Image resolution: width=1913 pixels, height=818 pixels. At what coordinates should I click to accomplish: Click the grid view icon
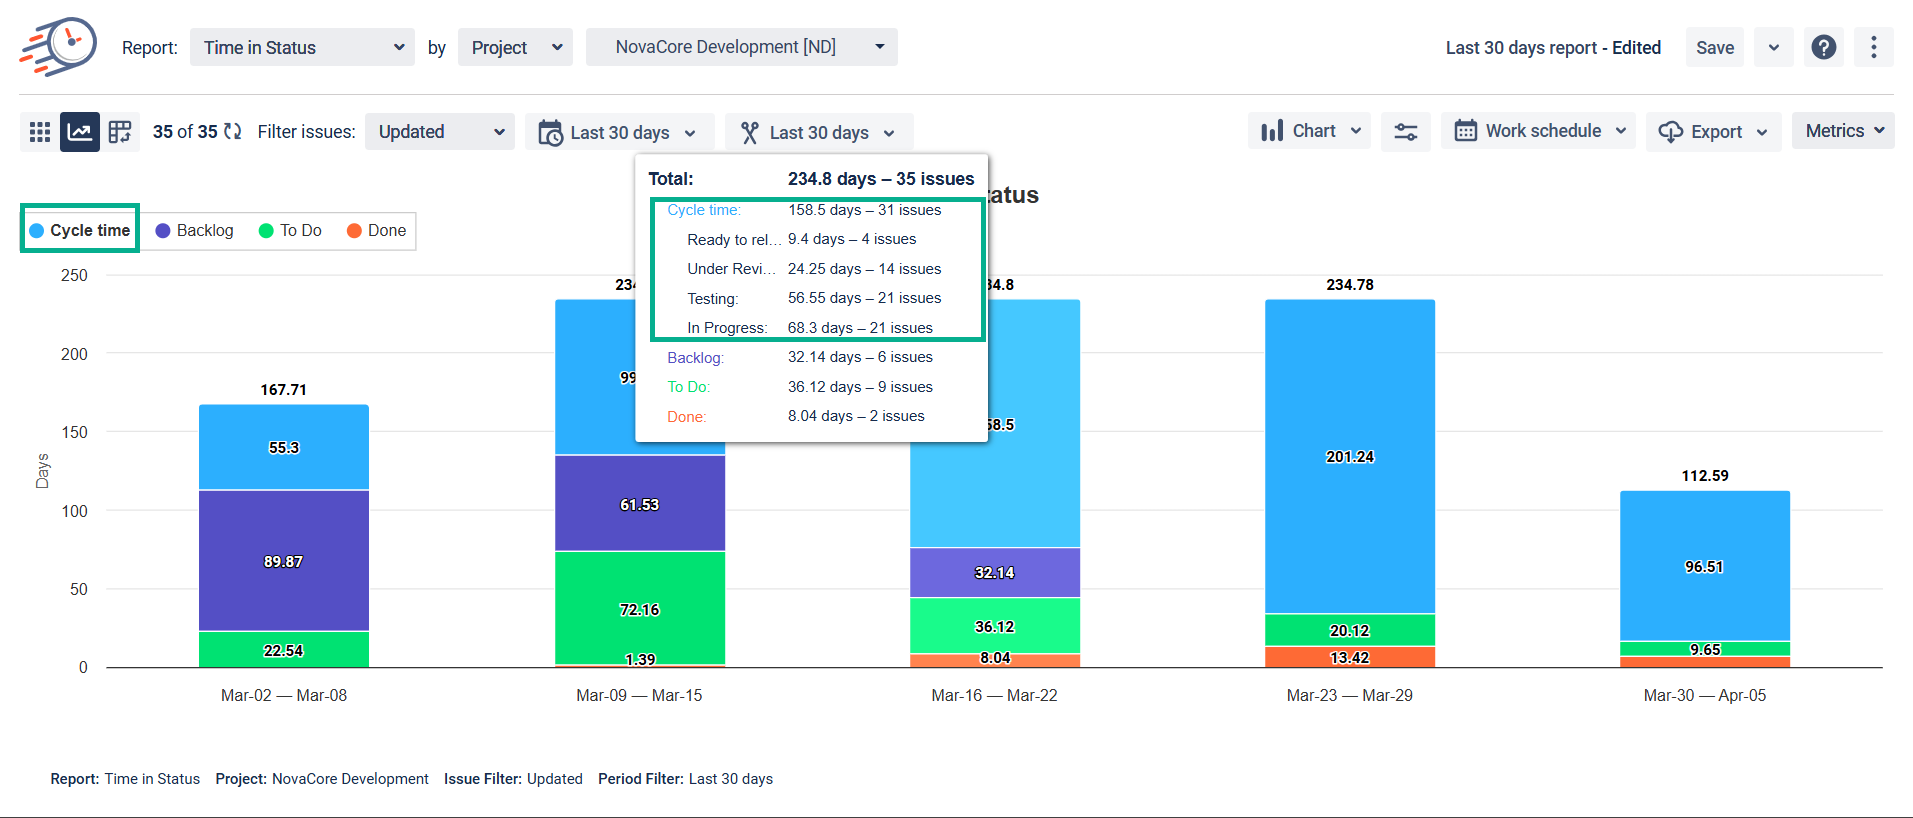40,132
